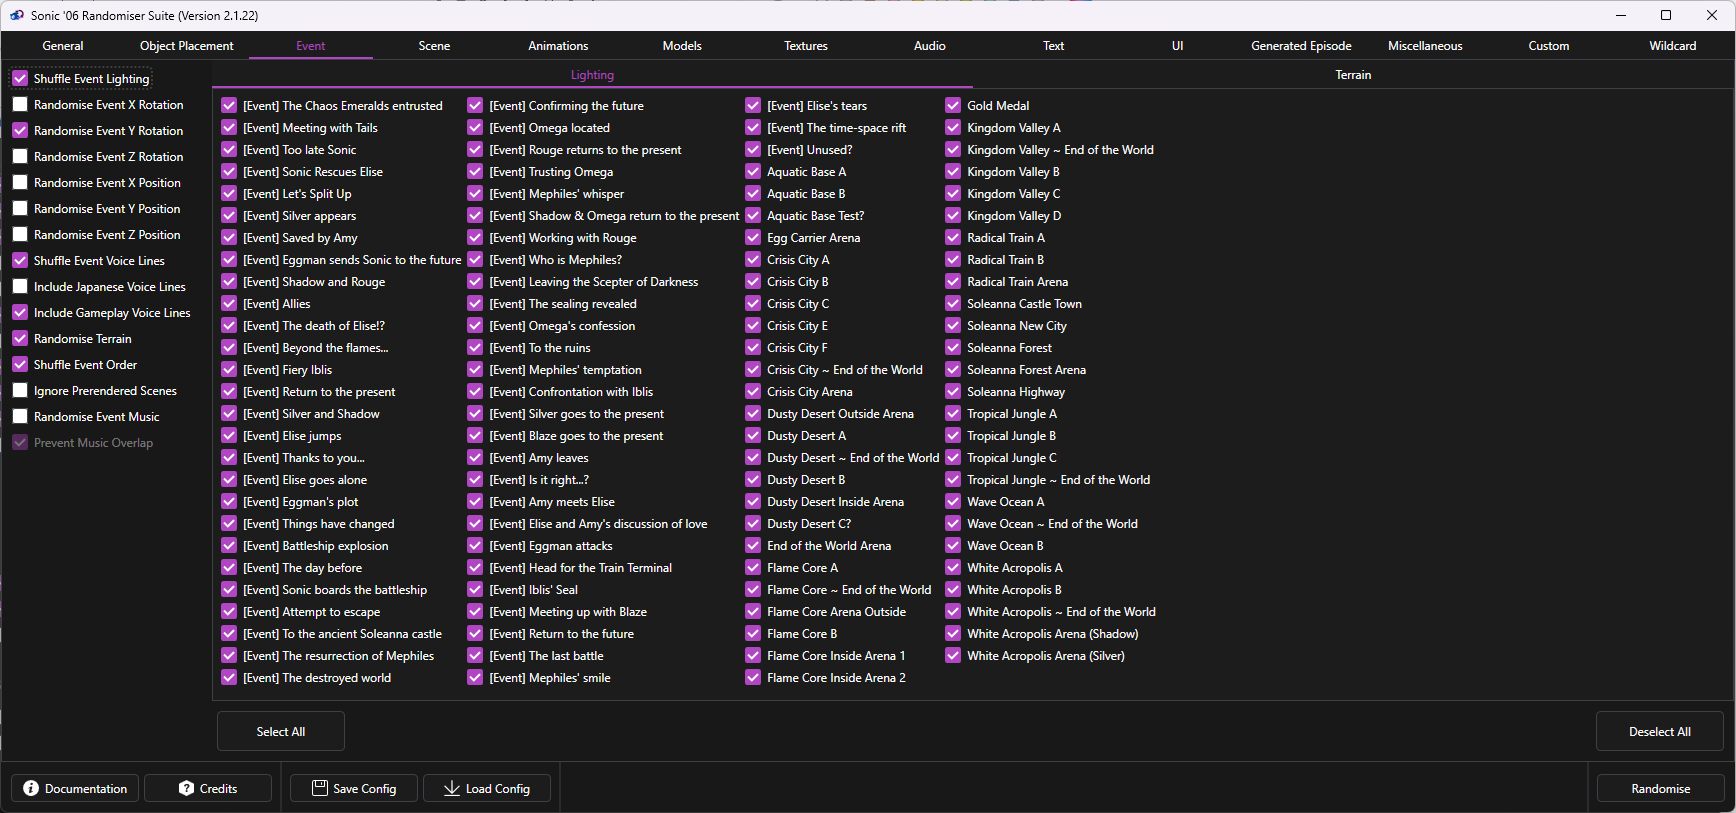Enable Randomise Event Z Position
This screenshot has height=813, width=1736.
(20, 234)
